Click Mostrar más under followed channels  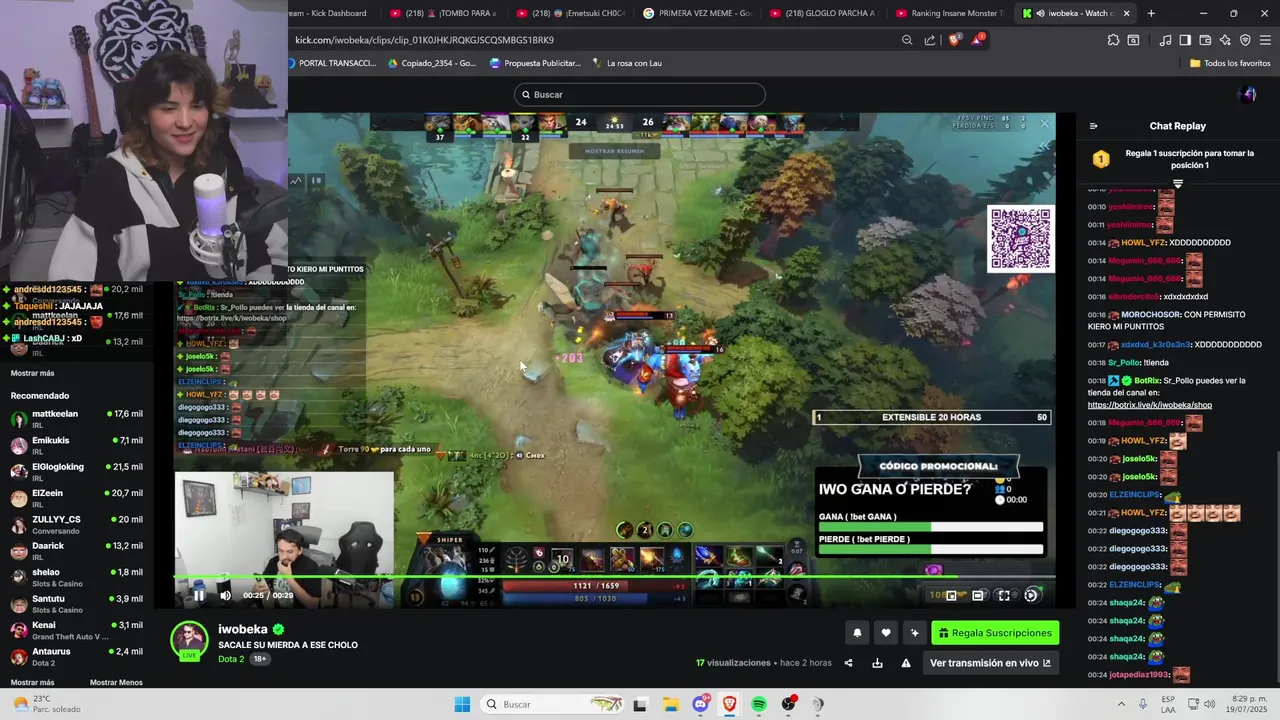[32, 373]
